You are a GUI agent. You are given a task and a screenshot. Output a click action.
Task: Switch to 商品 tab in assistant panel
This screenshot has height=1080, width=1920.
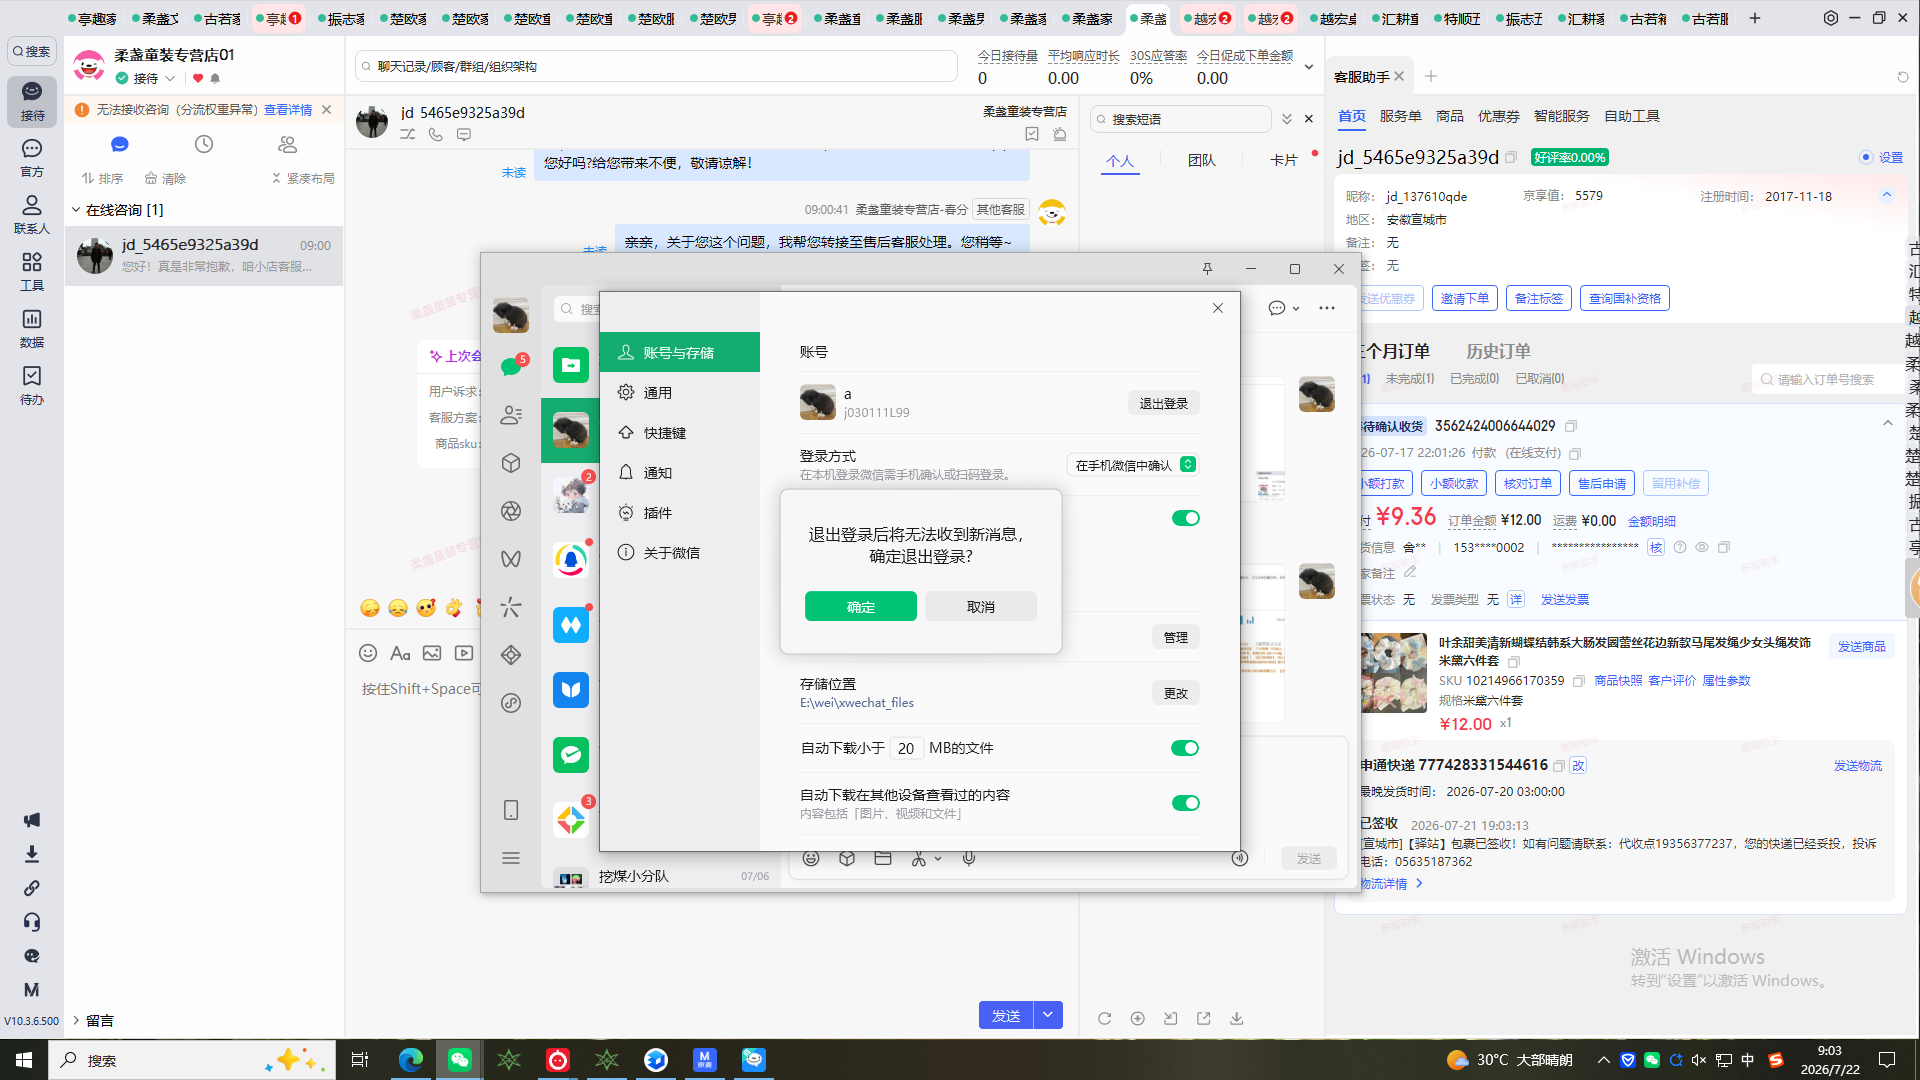(1450, 116)
